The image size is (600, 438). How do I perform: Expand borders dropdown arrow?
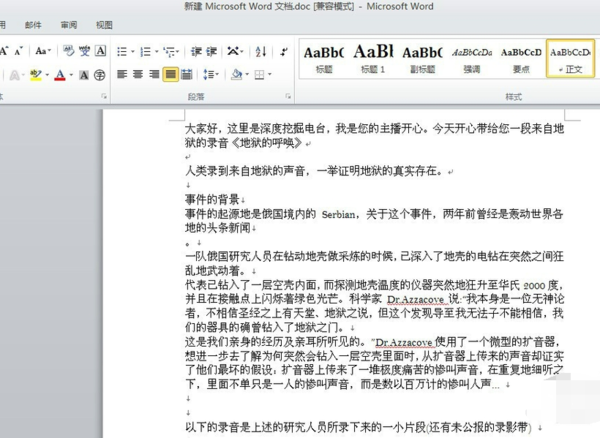[270, 74]
